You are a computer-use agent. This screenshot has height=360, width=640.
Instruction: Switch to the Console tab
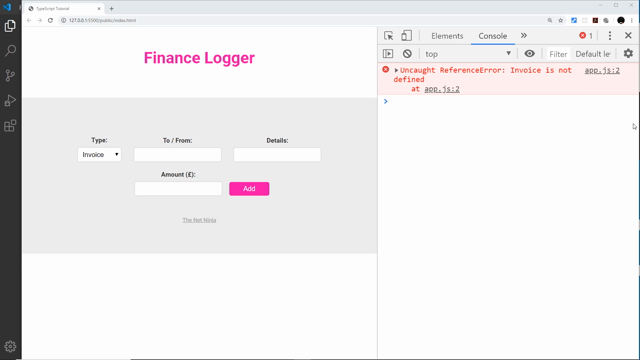click(x=493, y=36)
